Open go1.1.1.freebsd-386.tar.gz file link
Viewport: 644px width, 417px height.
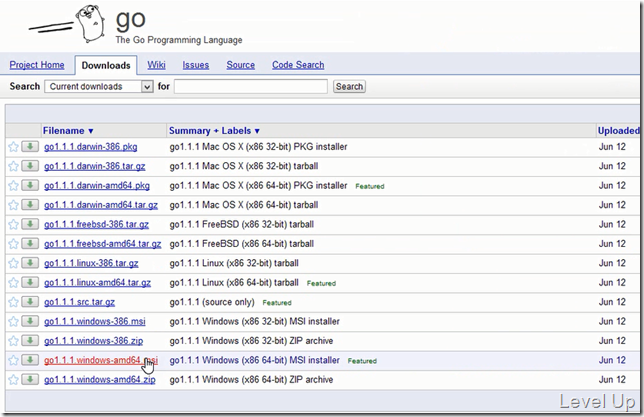tap(97, 224)
